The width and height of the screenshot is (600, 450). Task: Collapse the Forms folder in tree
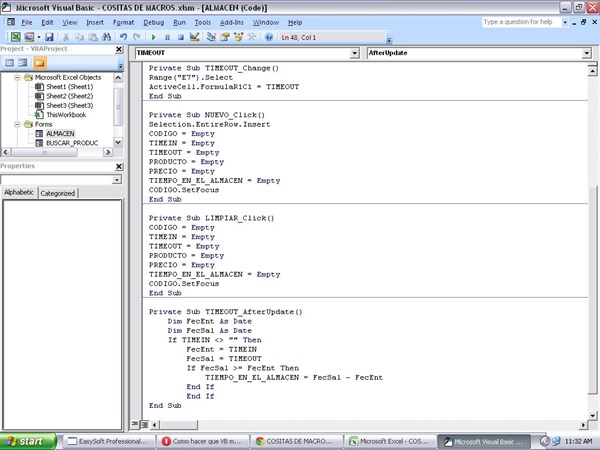(16, 124)
